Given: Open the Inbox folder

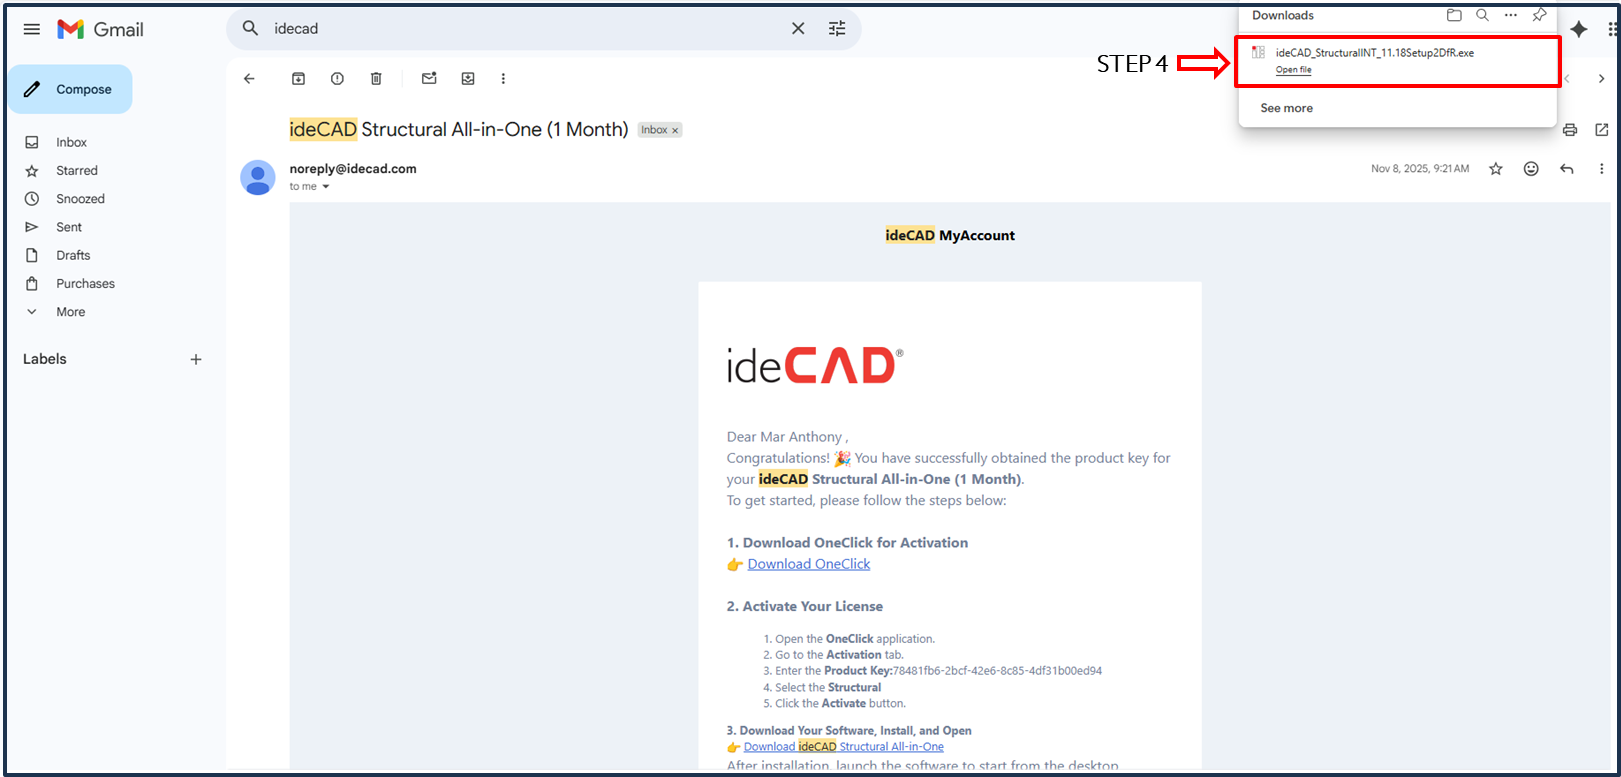Looking at the screenshot, I should (x=72, y=142).
